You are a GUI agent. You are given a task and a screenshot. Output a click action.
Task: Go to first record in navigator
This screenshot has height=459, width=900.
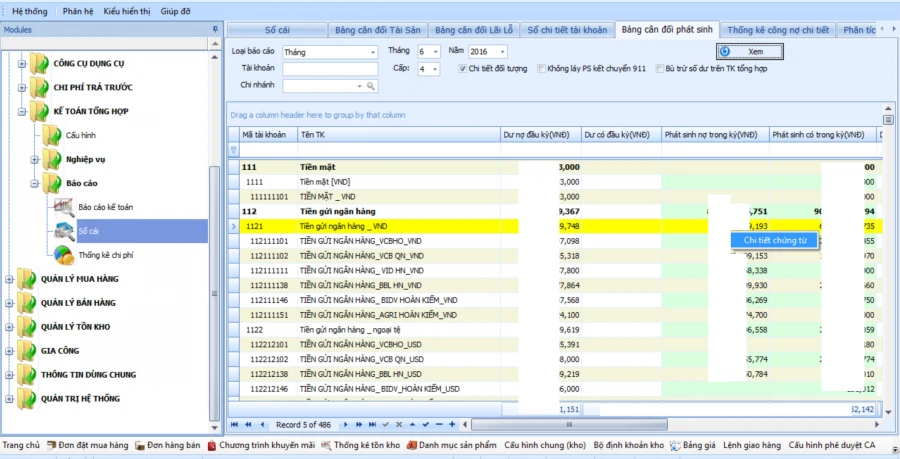point(234,425)
